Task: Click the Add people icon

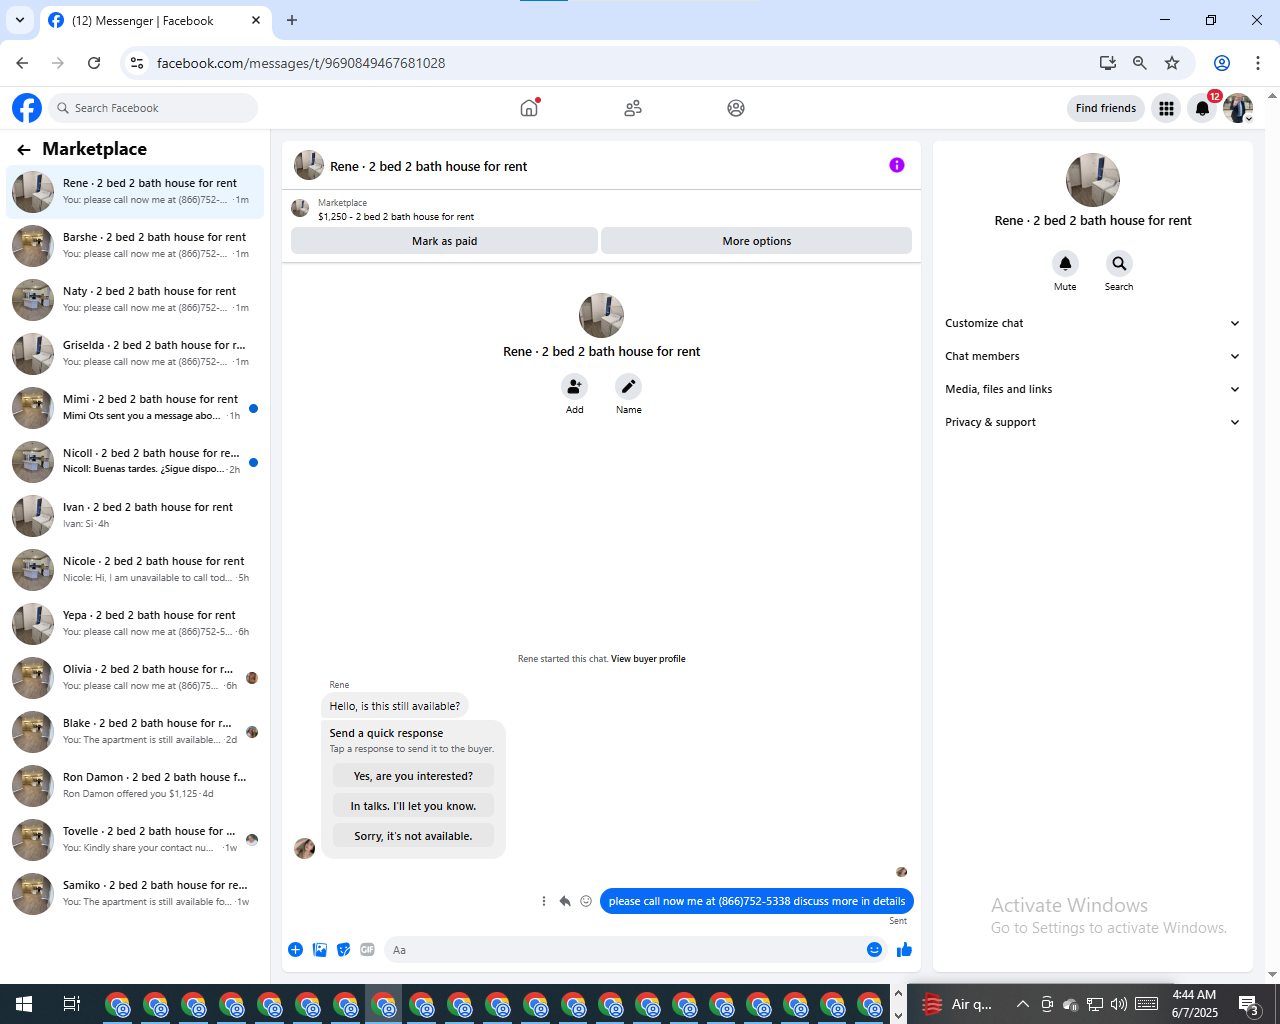Action: 574,387
